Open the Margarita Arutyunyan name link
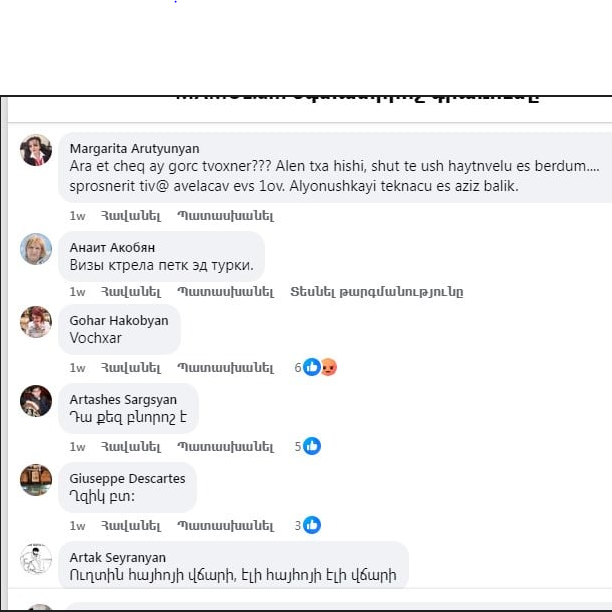Viewport: 612px width, 612px height. (134, 149)
